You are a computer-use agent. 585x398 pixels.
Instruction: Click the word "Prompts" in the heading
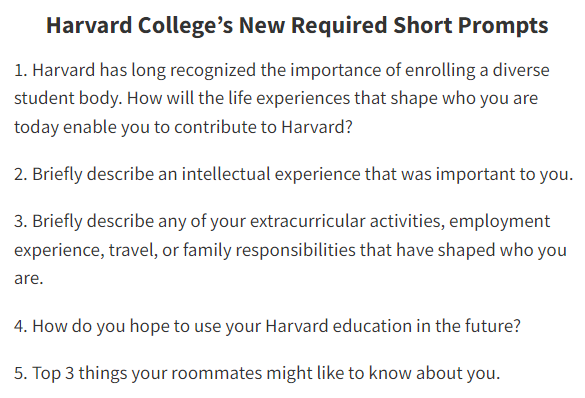(x=503, y=26)
